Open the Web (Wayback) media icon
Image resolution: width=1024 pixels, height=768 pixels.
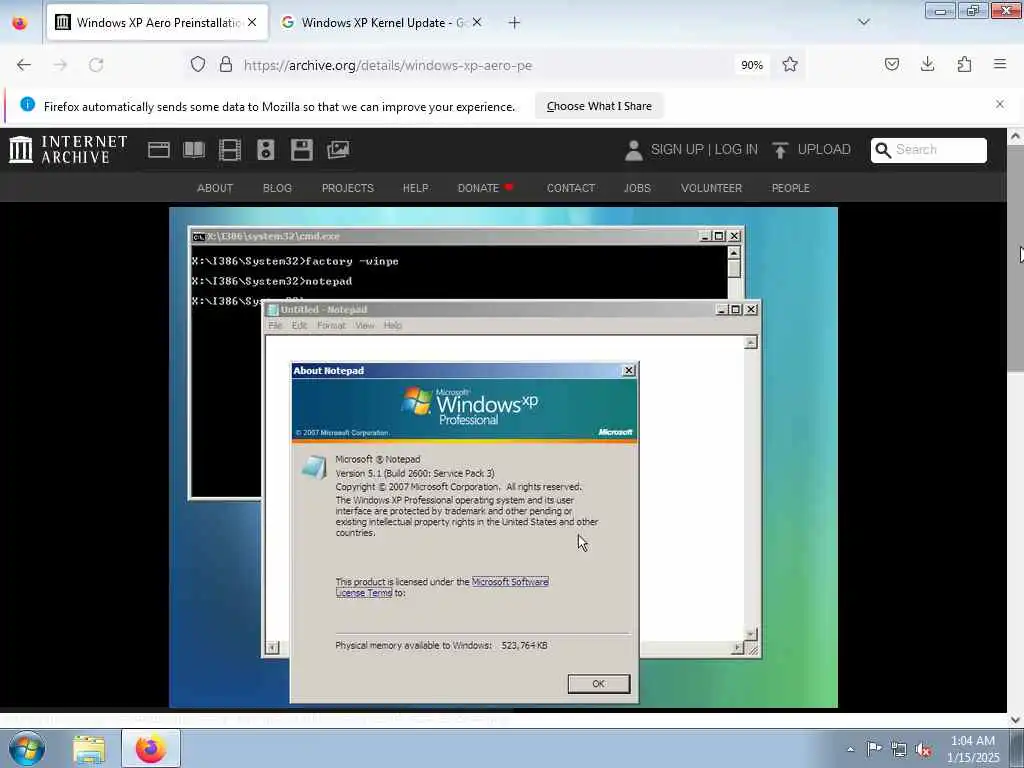159,150
